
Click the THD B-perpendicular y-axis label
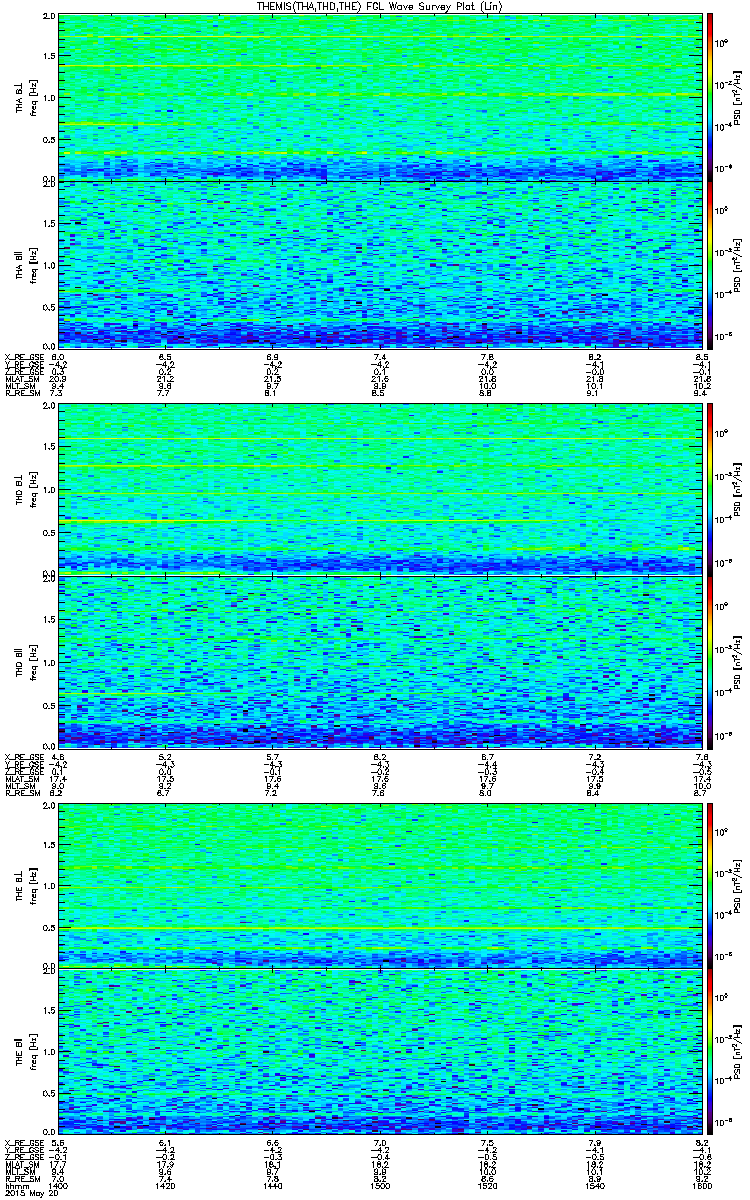click(19, 490)
